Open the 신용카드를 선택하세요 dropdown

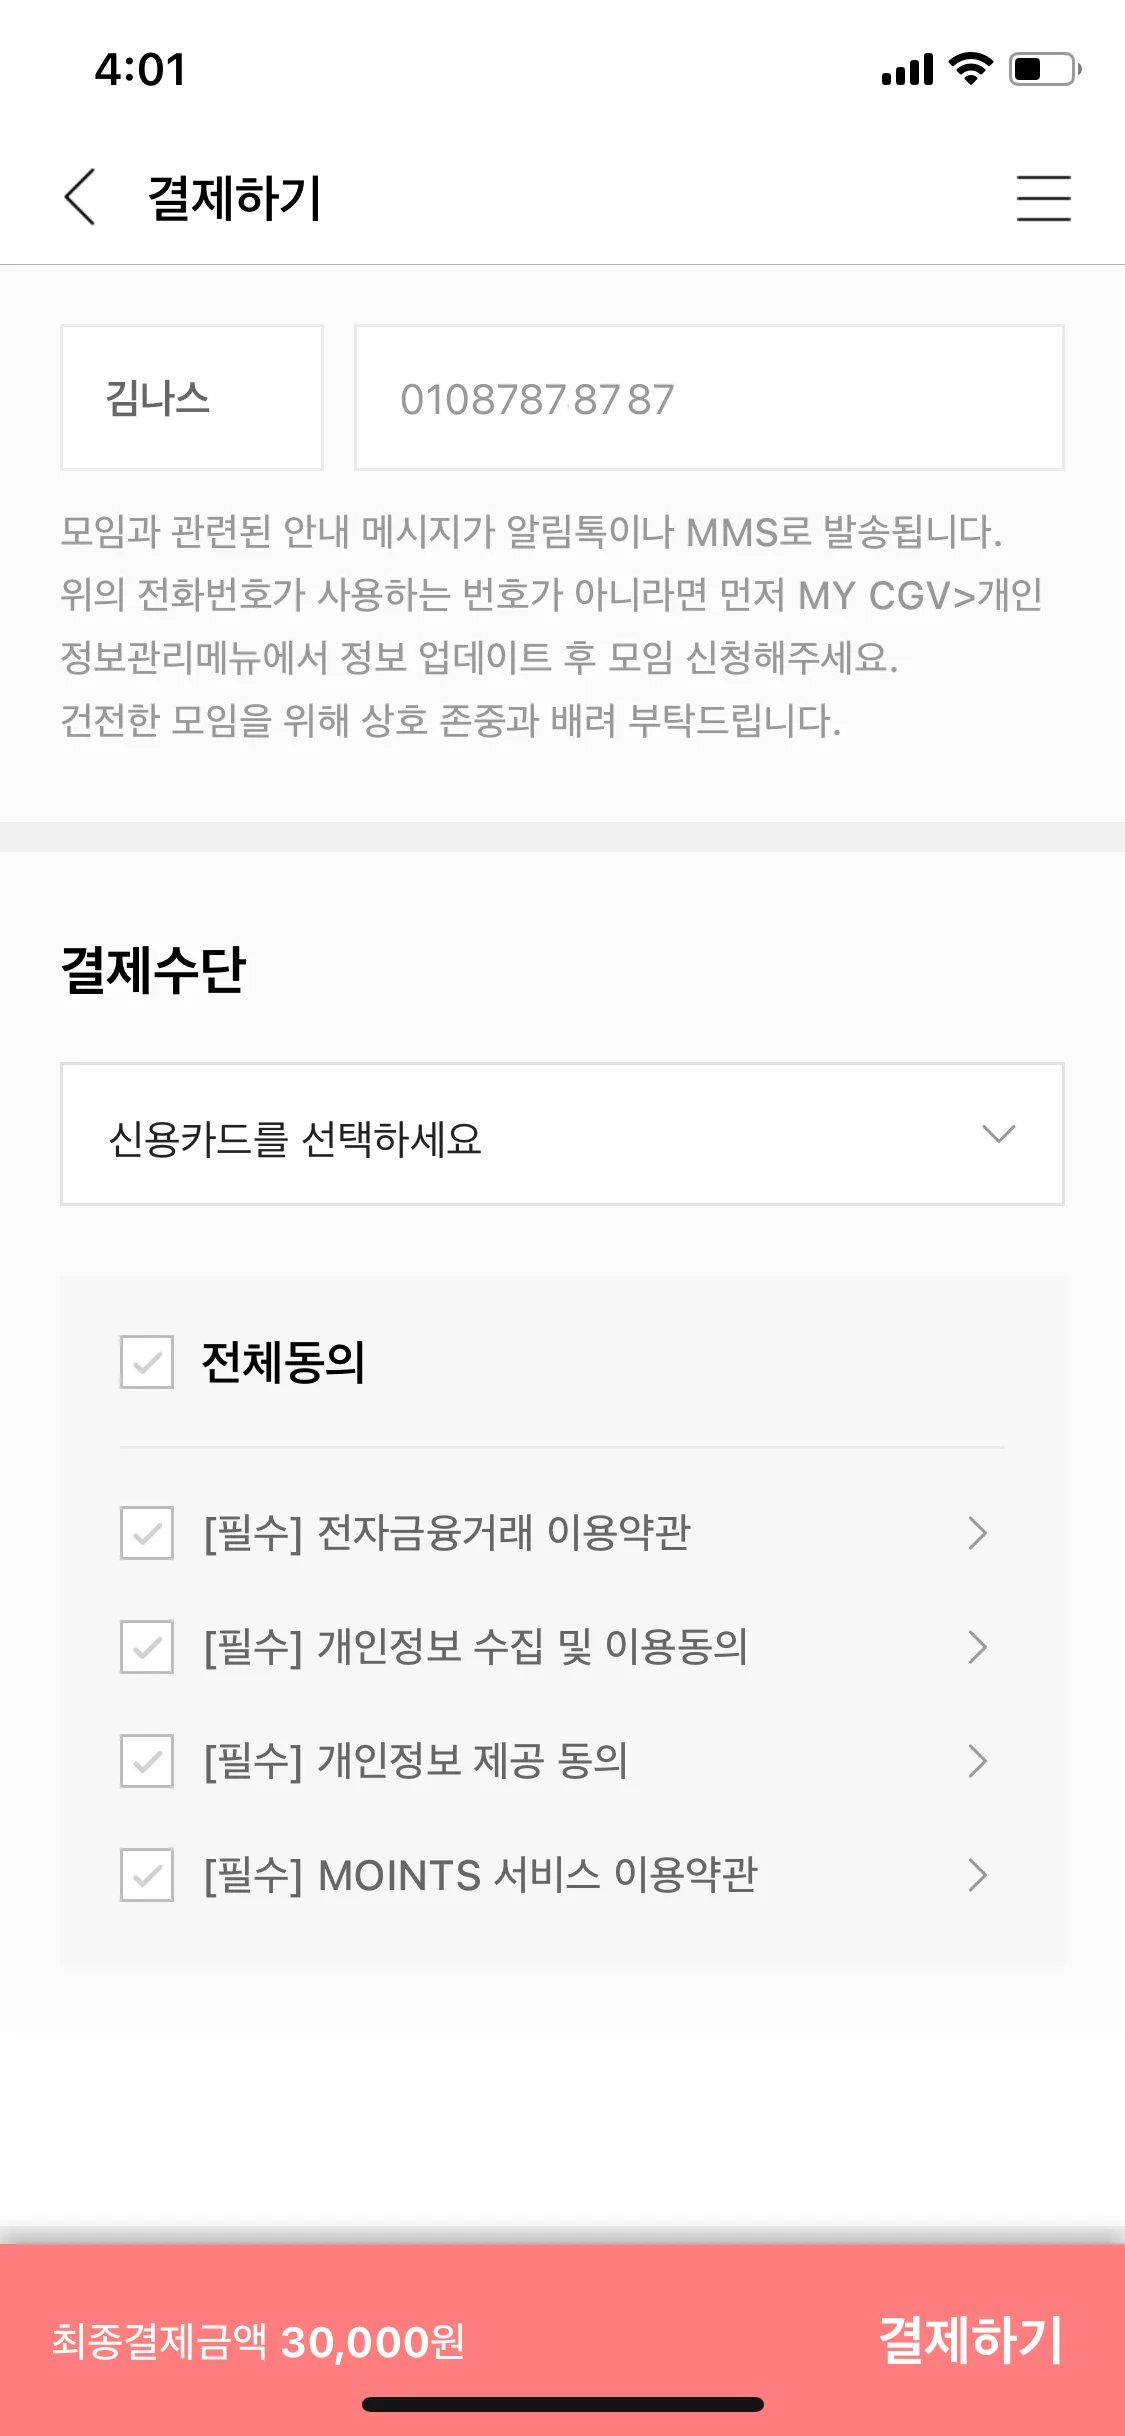pos(562,1135)
